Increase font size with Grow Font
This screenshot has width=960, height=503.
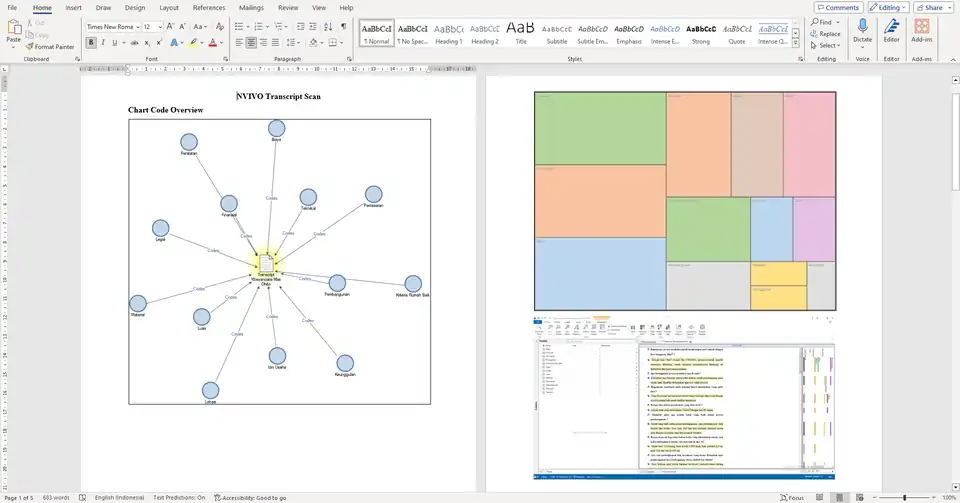170,27
